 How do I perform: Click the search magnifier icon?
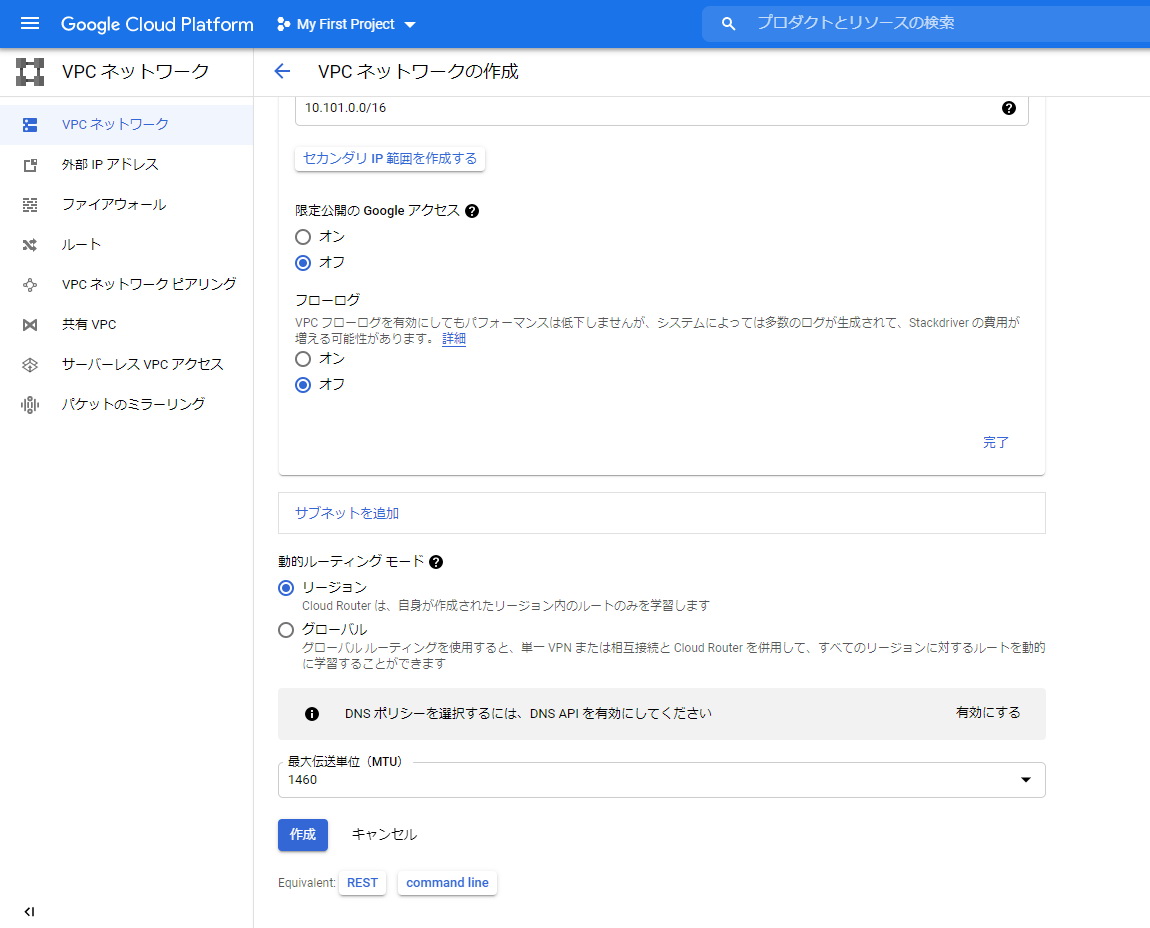728,23
